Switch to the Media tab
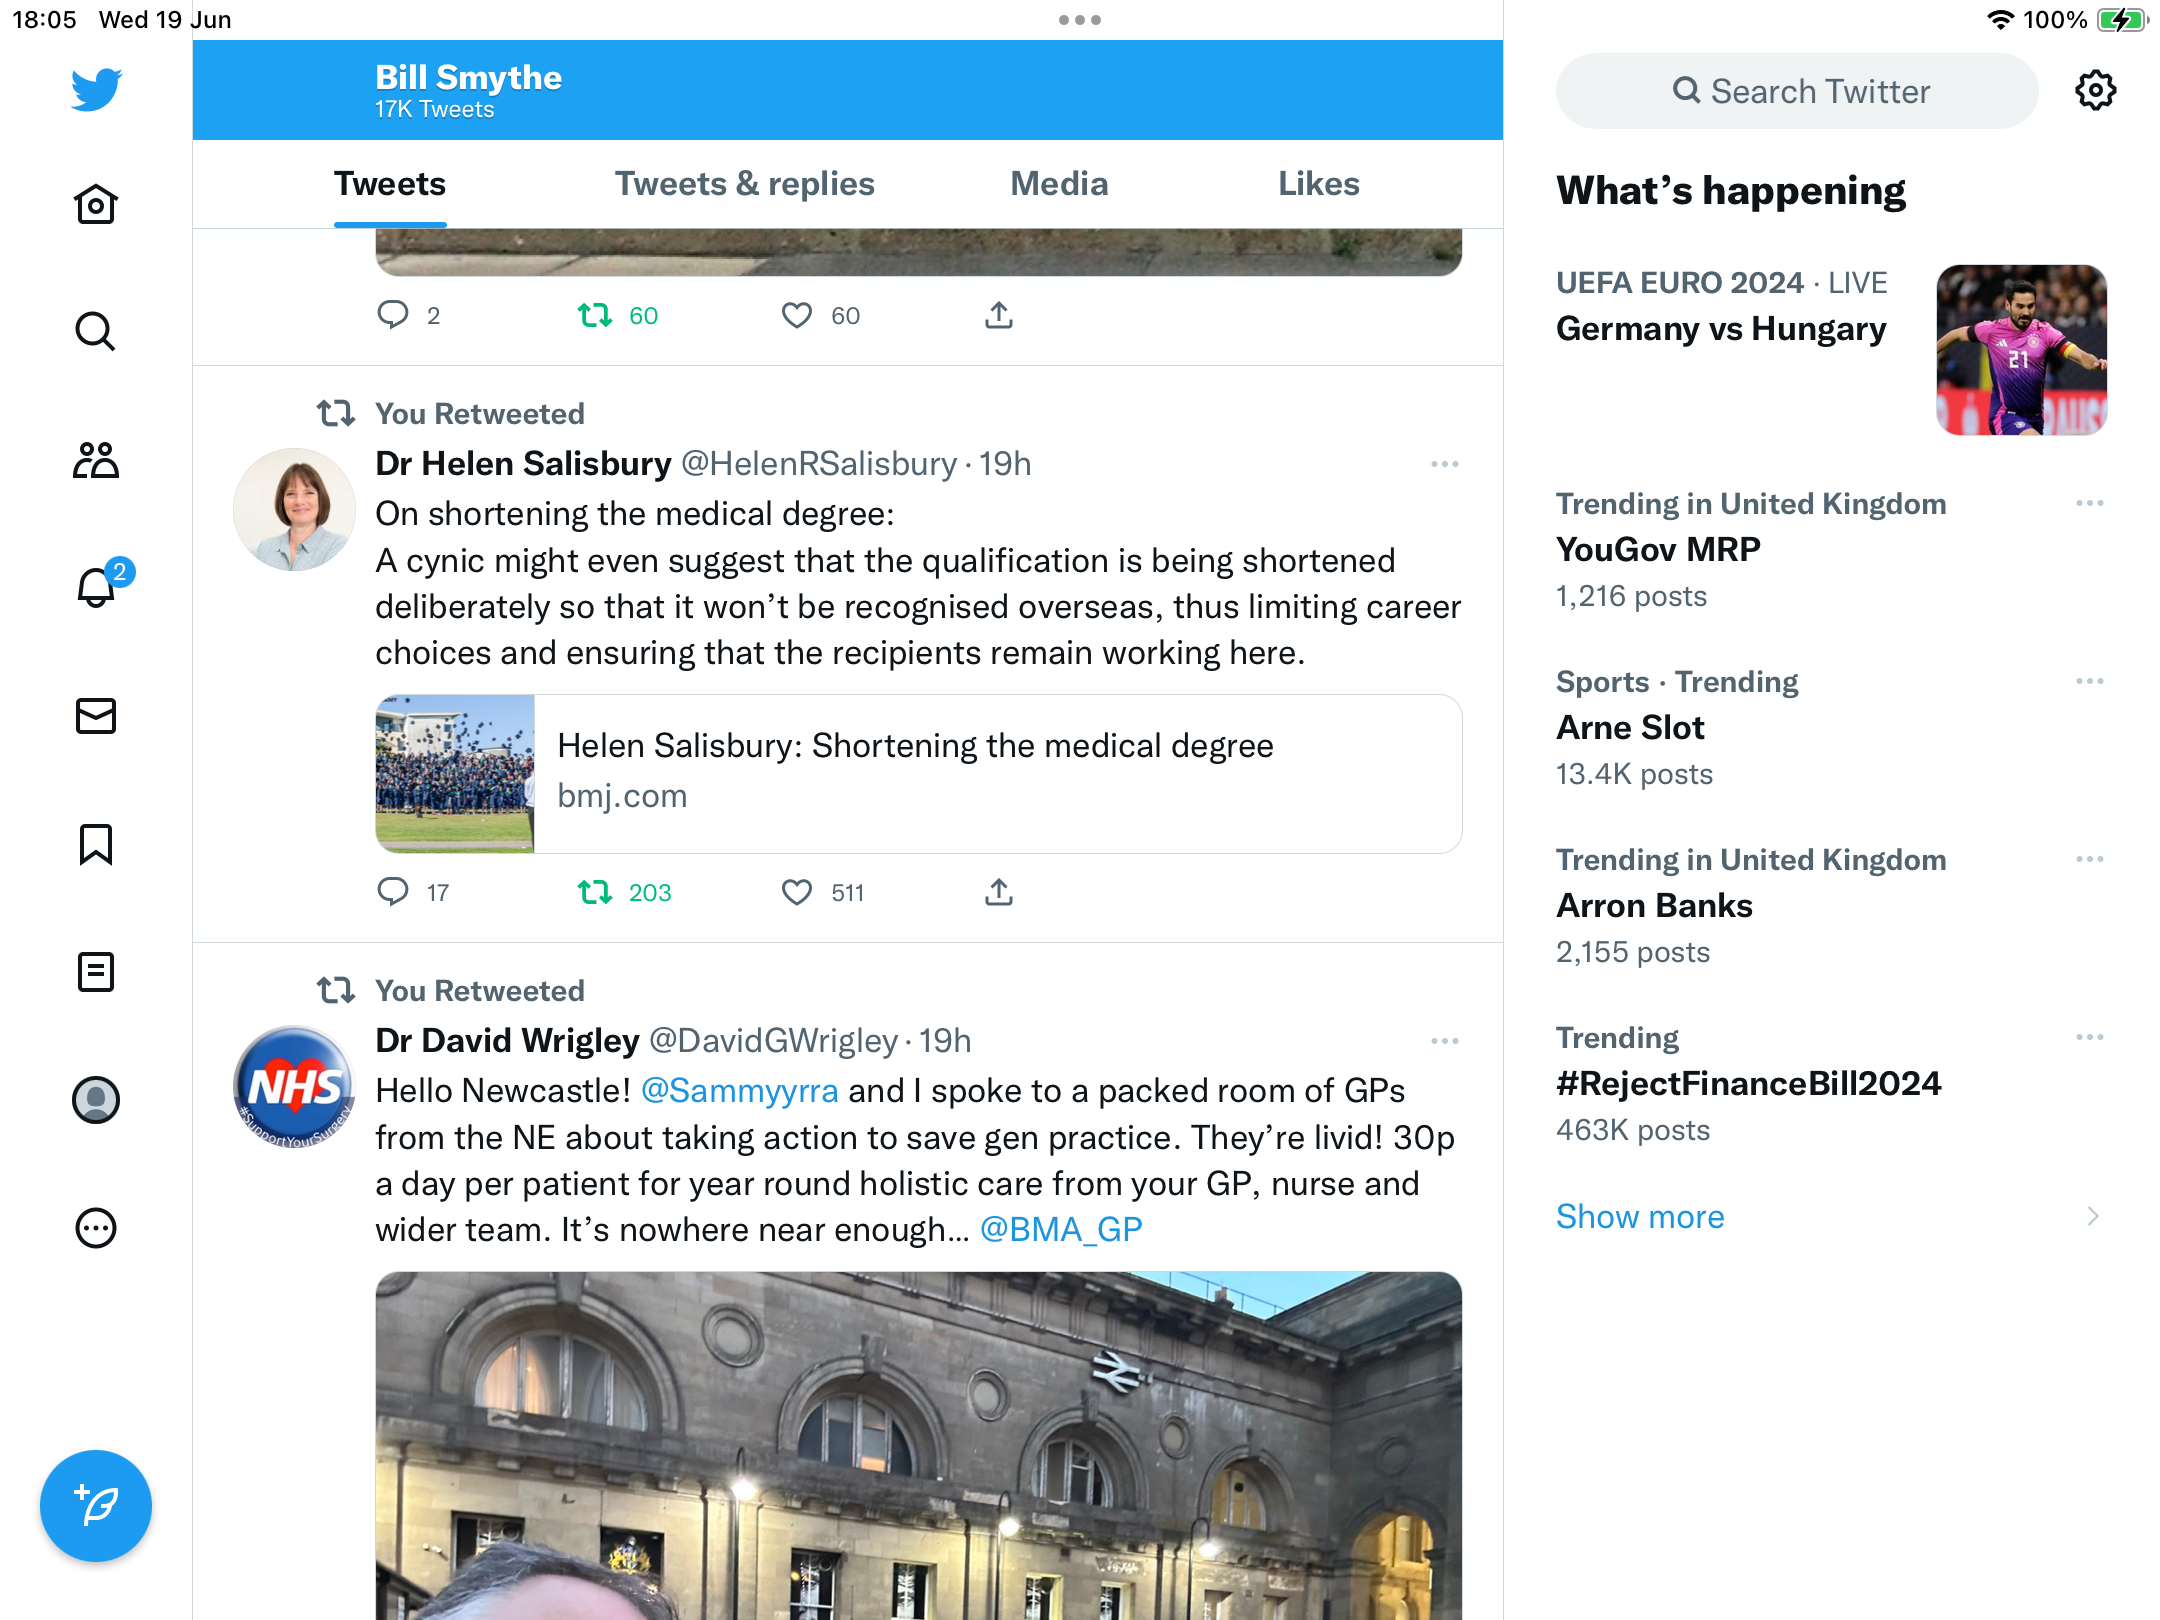 (x=1059, y=184)
